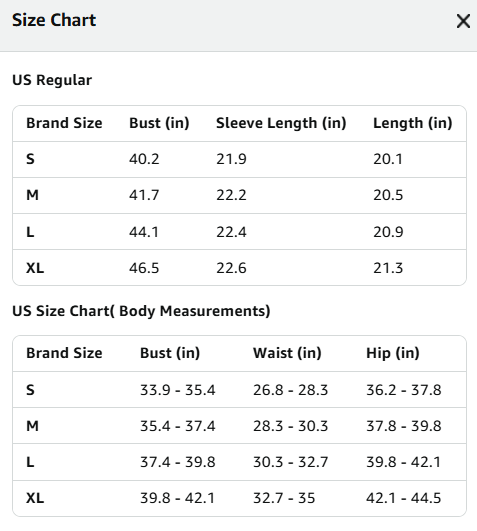The image size is (477, 531).
Task: Click hip range 42.1 - 44.5
Action: point(404,498)
